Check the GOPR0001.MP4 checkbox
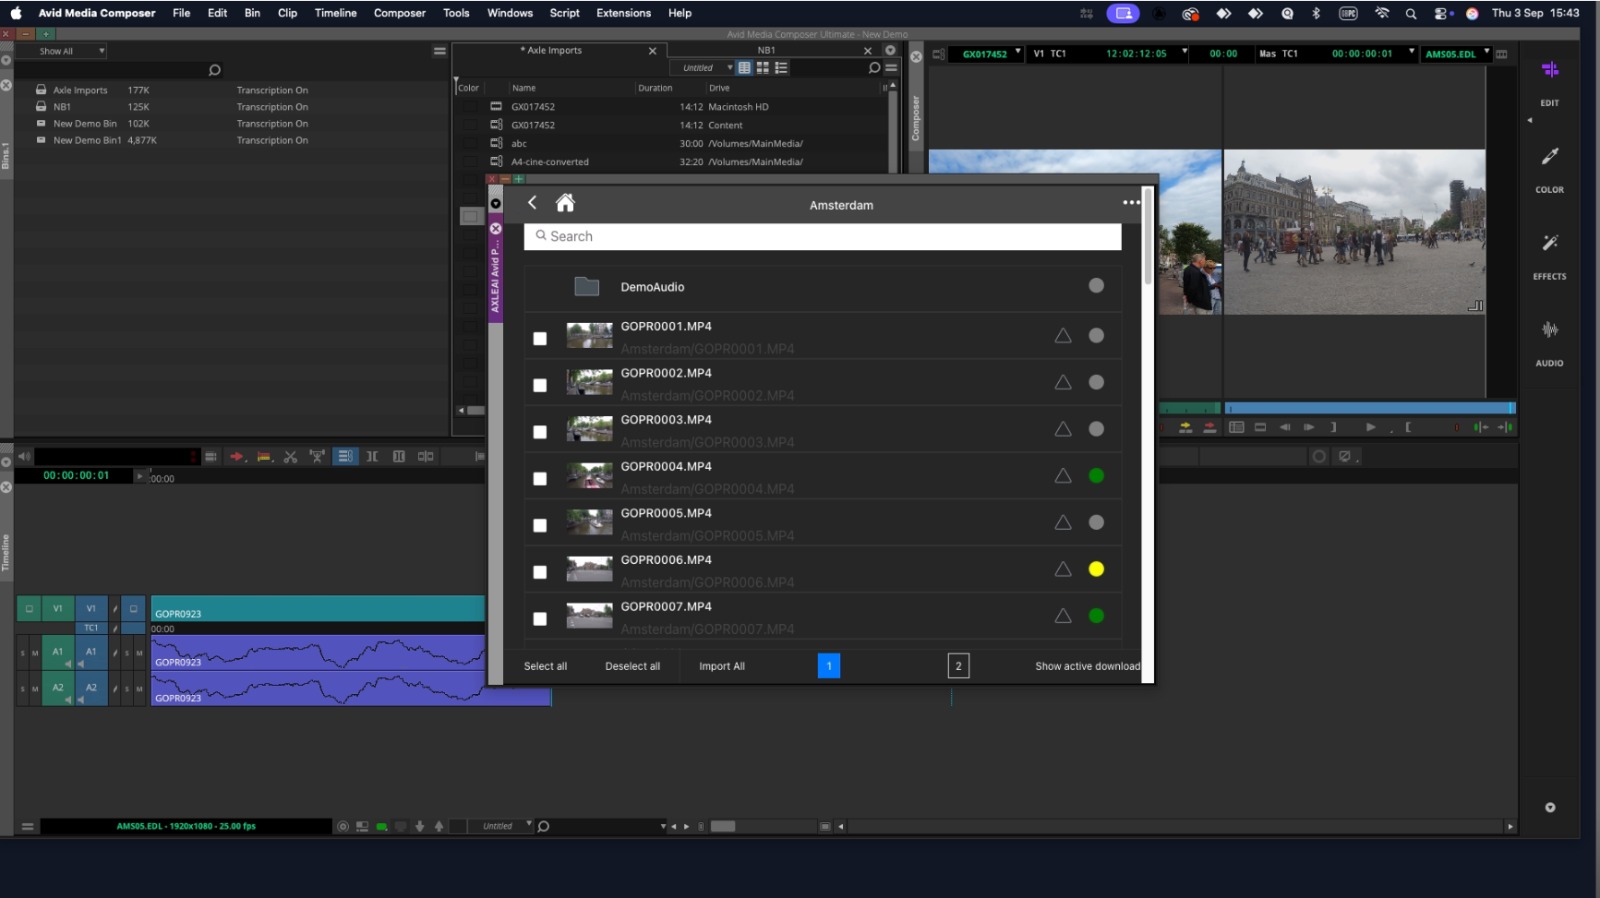 pos(540,339)
